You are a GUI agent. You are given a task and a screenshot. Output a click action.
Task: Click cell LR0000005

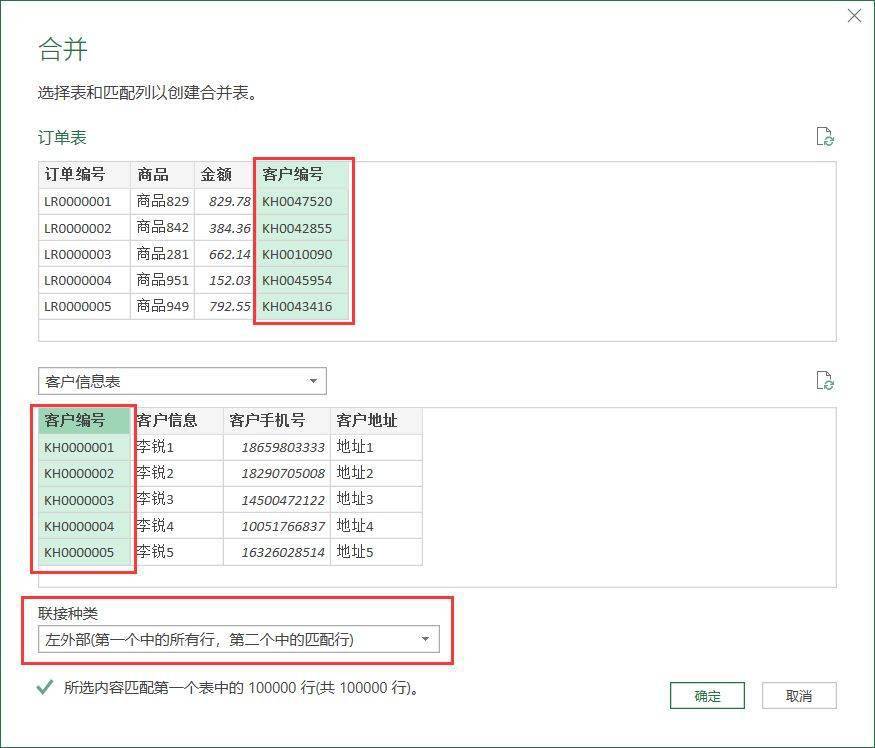(84, 306)
